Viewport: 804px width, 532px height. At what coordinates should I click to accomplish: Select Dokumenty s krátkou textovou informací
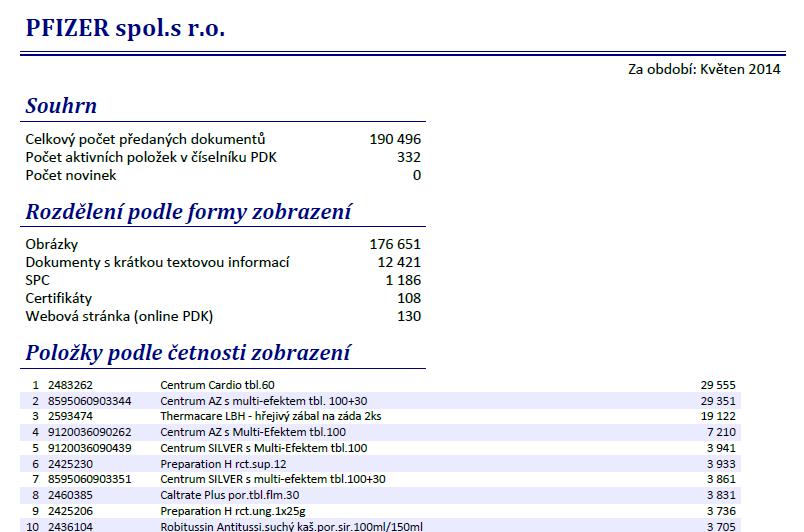157,262
